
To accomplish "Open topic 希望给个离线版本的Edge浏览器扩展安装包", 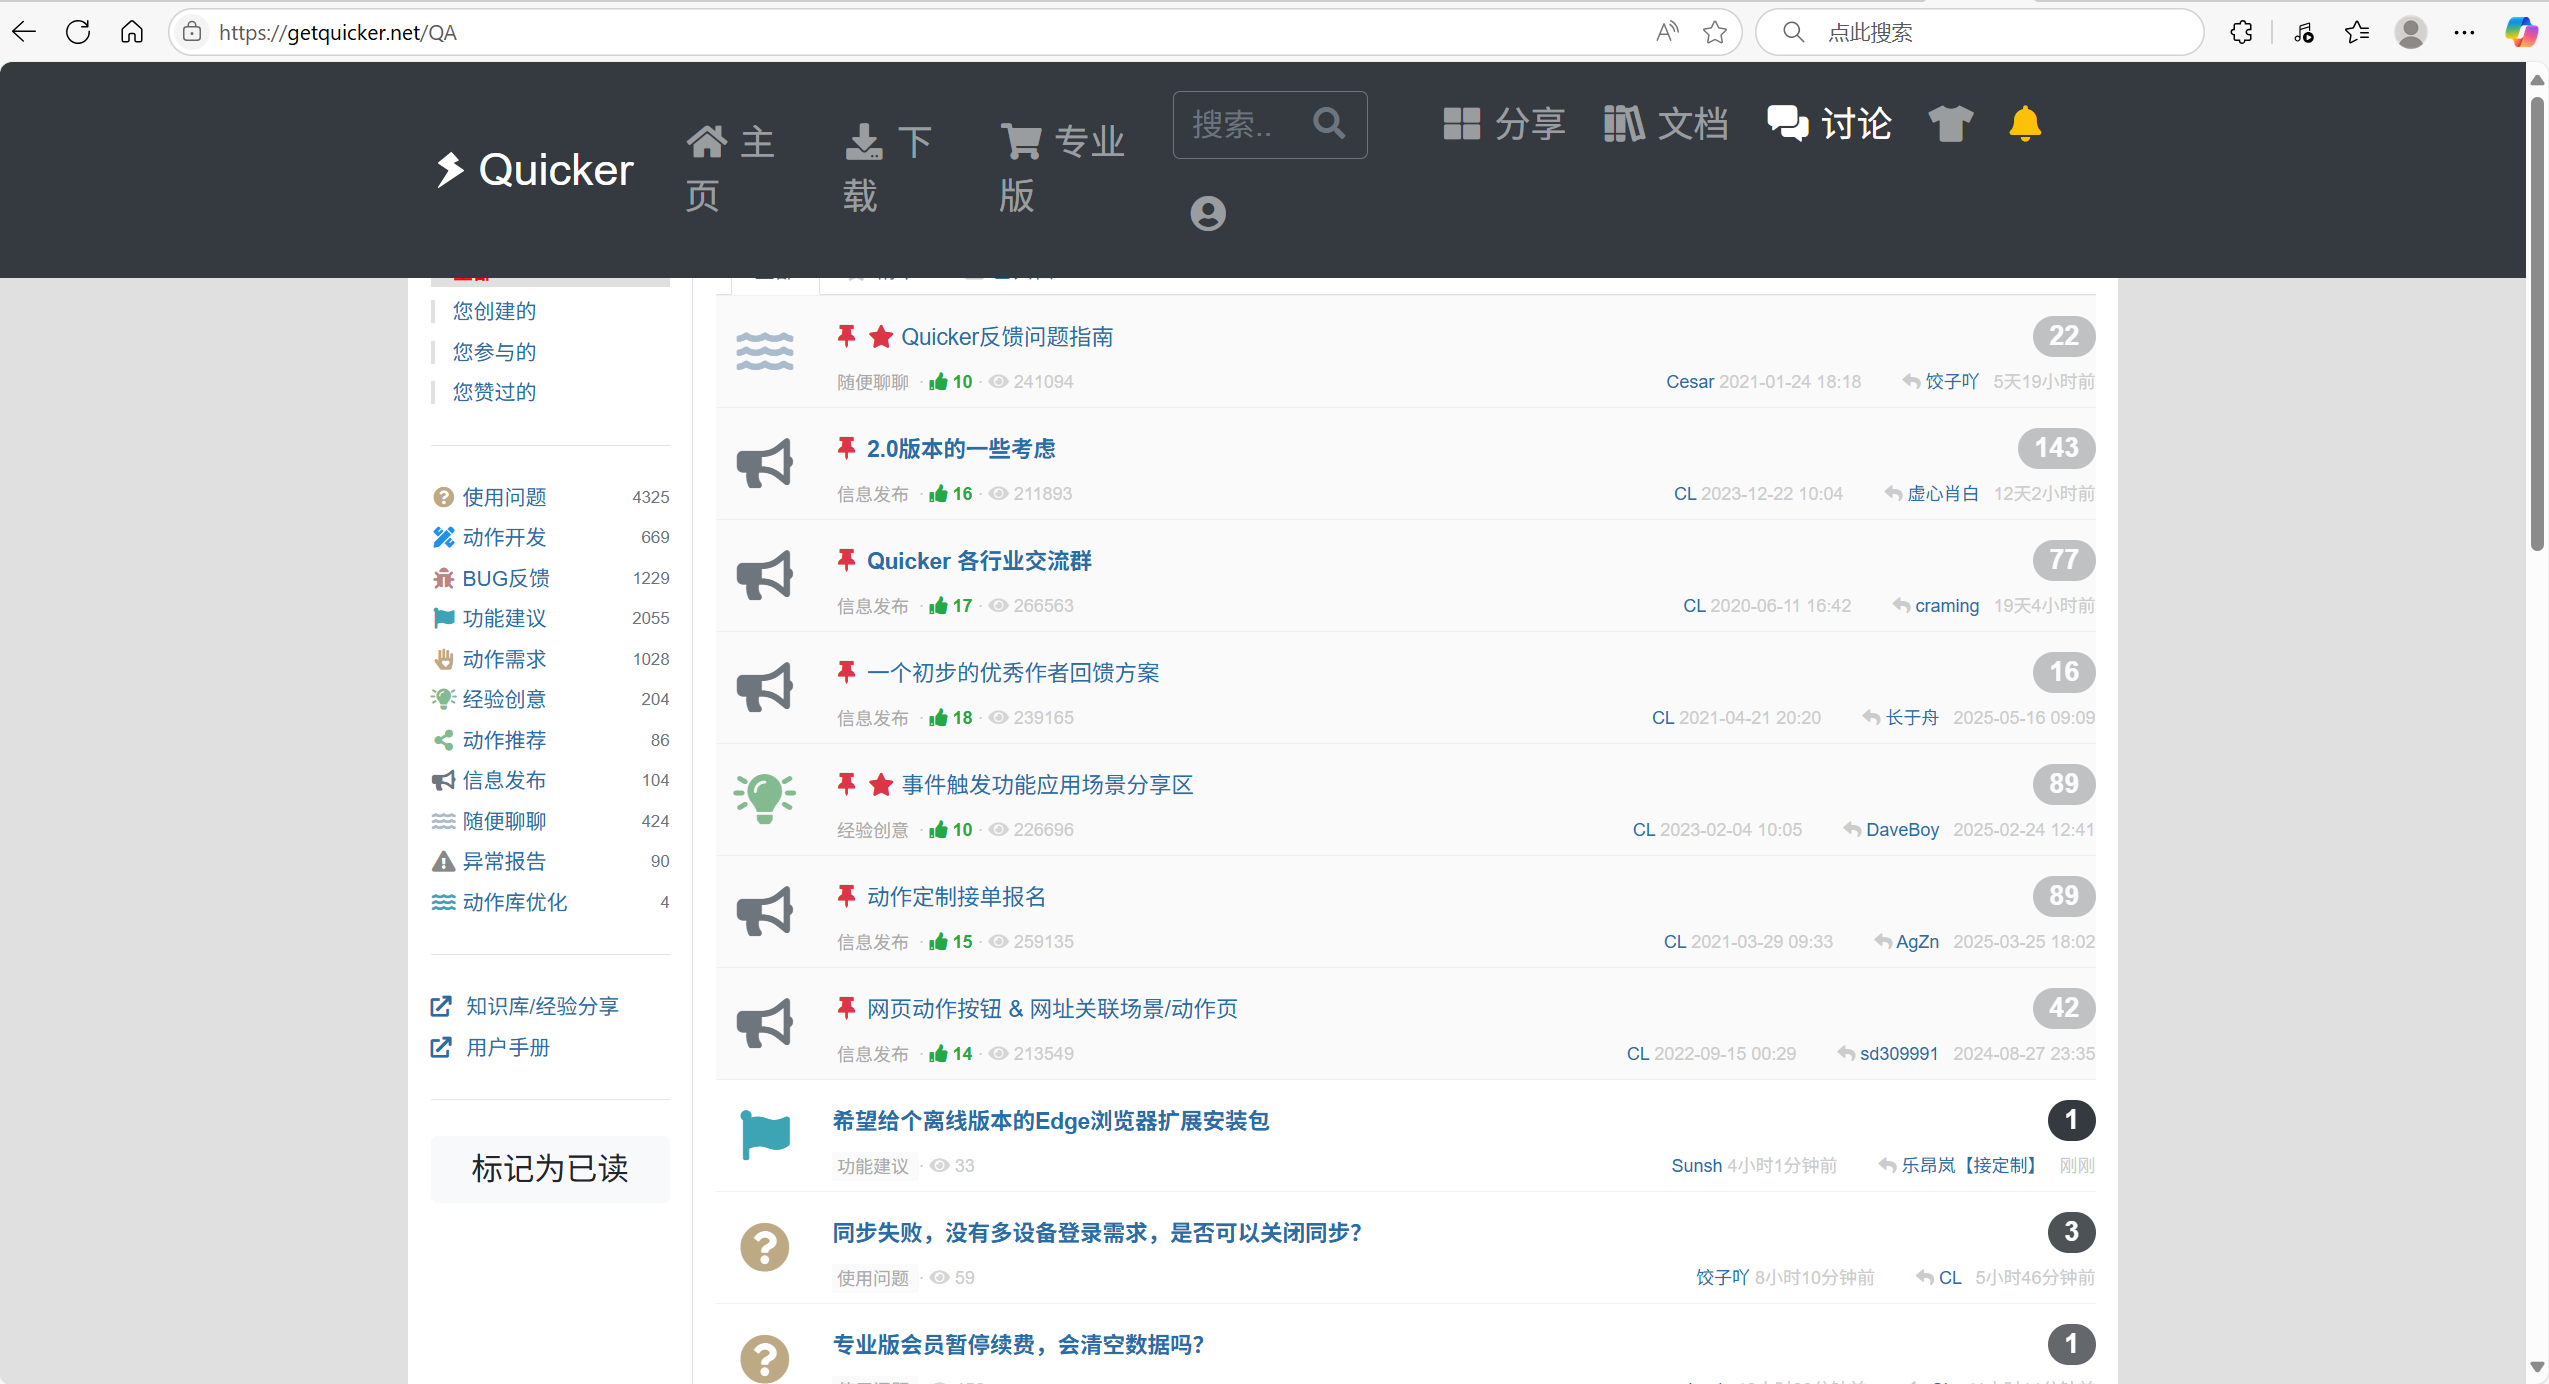I will pos(1051,1121).
